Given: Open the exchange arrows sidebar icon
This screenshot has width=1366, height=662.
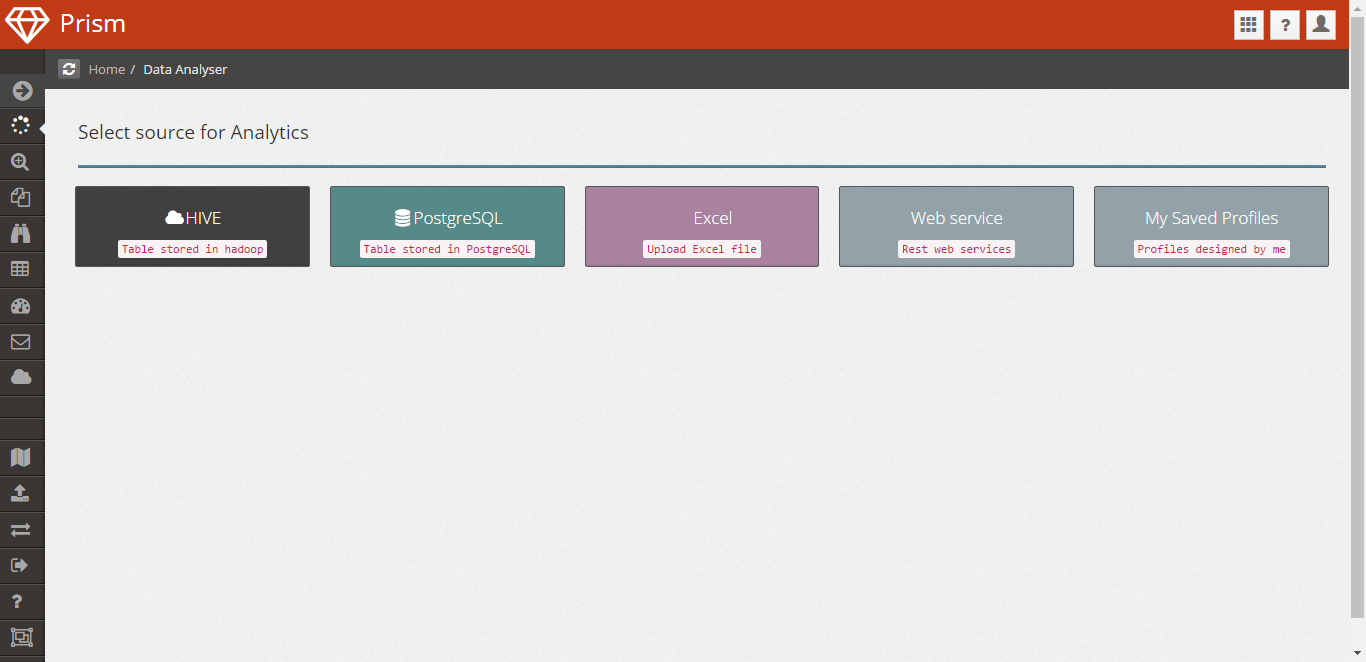Looking at the screenshot, I should click(x=22, y=530).
